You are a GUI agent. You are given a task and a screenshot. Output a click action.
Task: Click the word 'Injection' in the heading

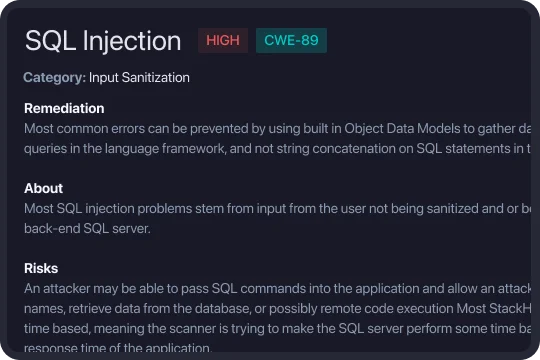point(132,41)
